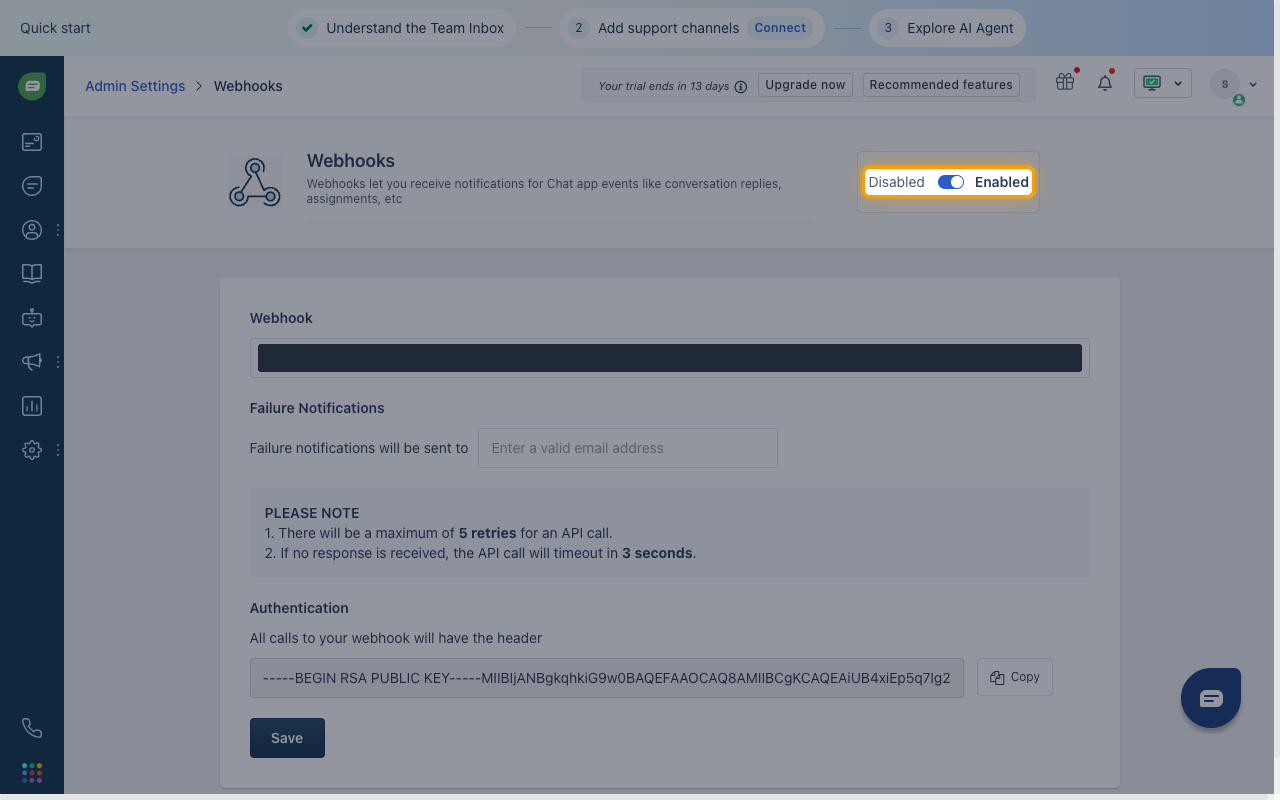Open the campaigns megaphone icon
The height and width of the screenshot is (800, 1280).
[x=32, y=362]
